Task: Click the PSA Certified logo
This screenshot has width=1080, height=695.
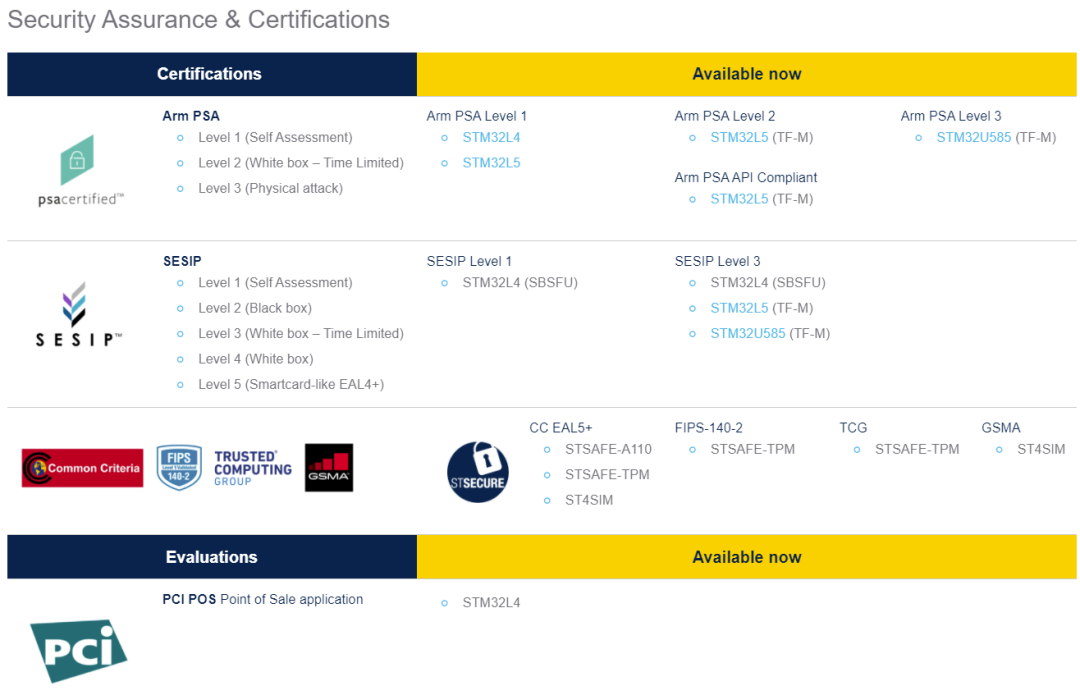Action: [x=81, y=171]
